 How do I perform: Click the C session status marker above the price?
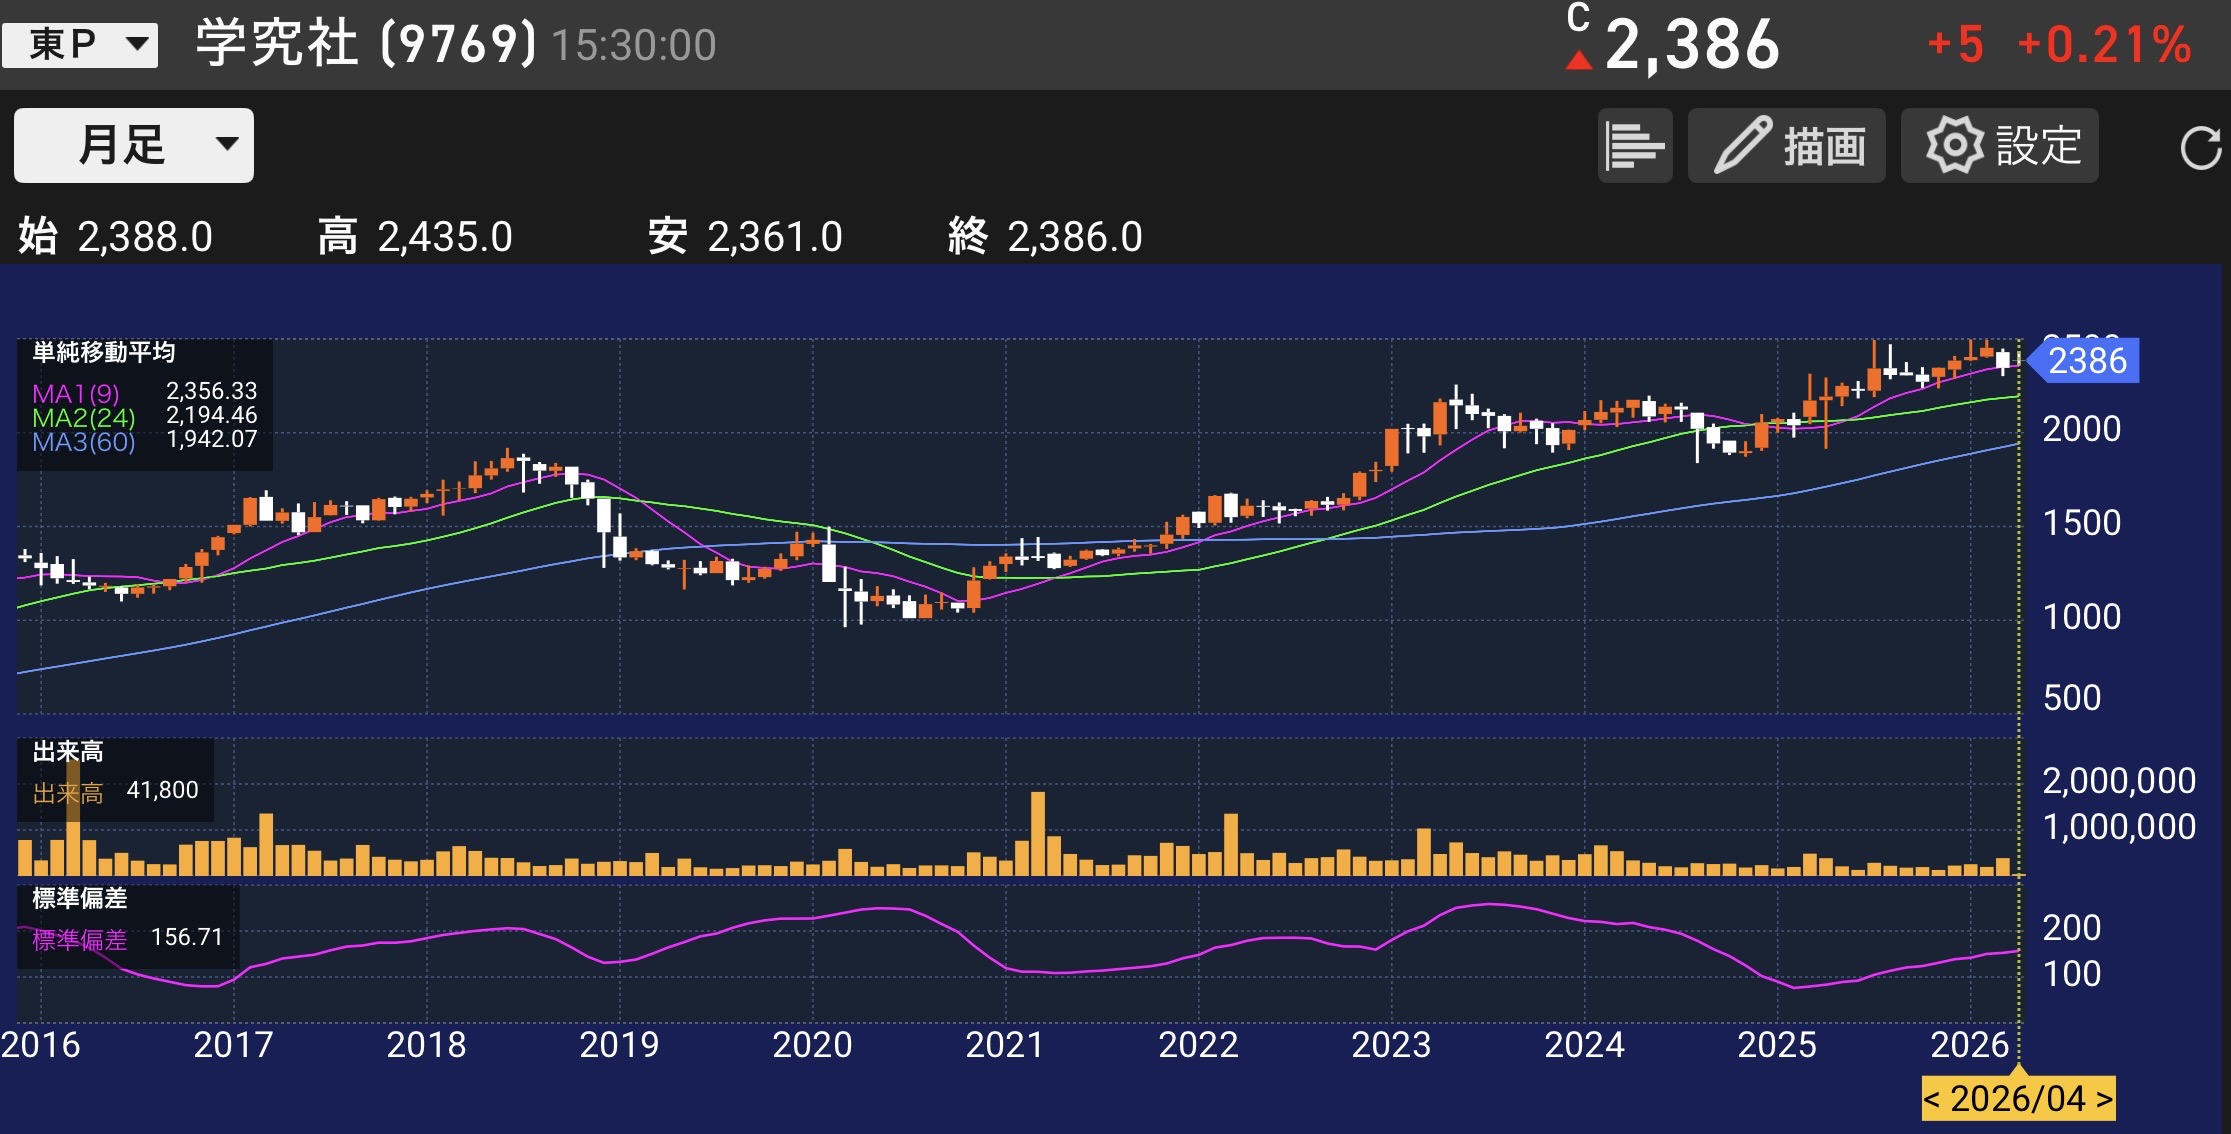1577,18
